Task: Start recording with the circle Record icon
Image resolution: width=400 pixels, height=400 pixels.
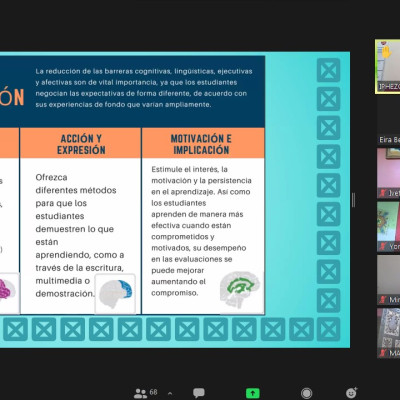Action: 306,393
